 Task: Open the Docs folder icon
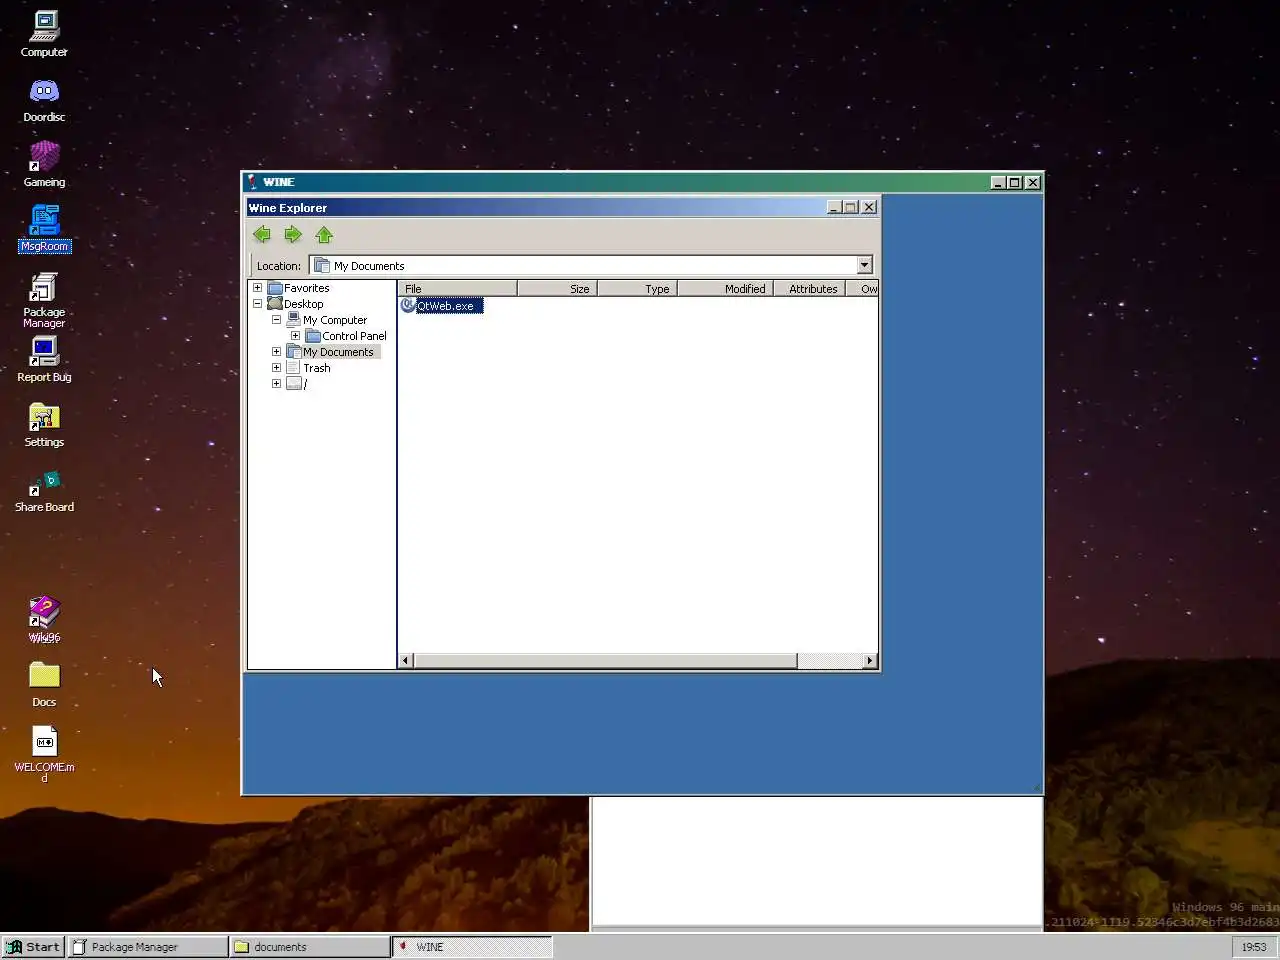point(44,684)
